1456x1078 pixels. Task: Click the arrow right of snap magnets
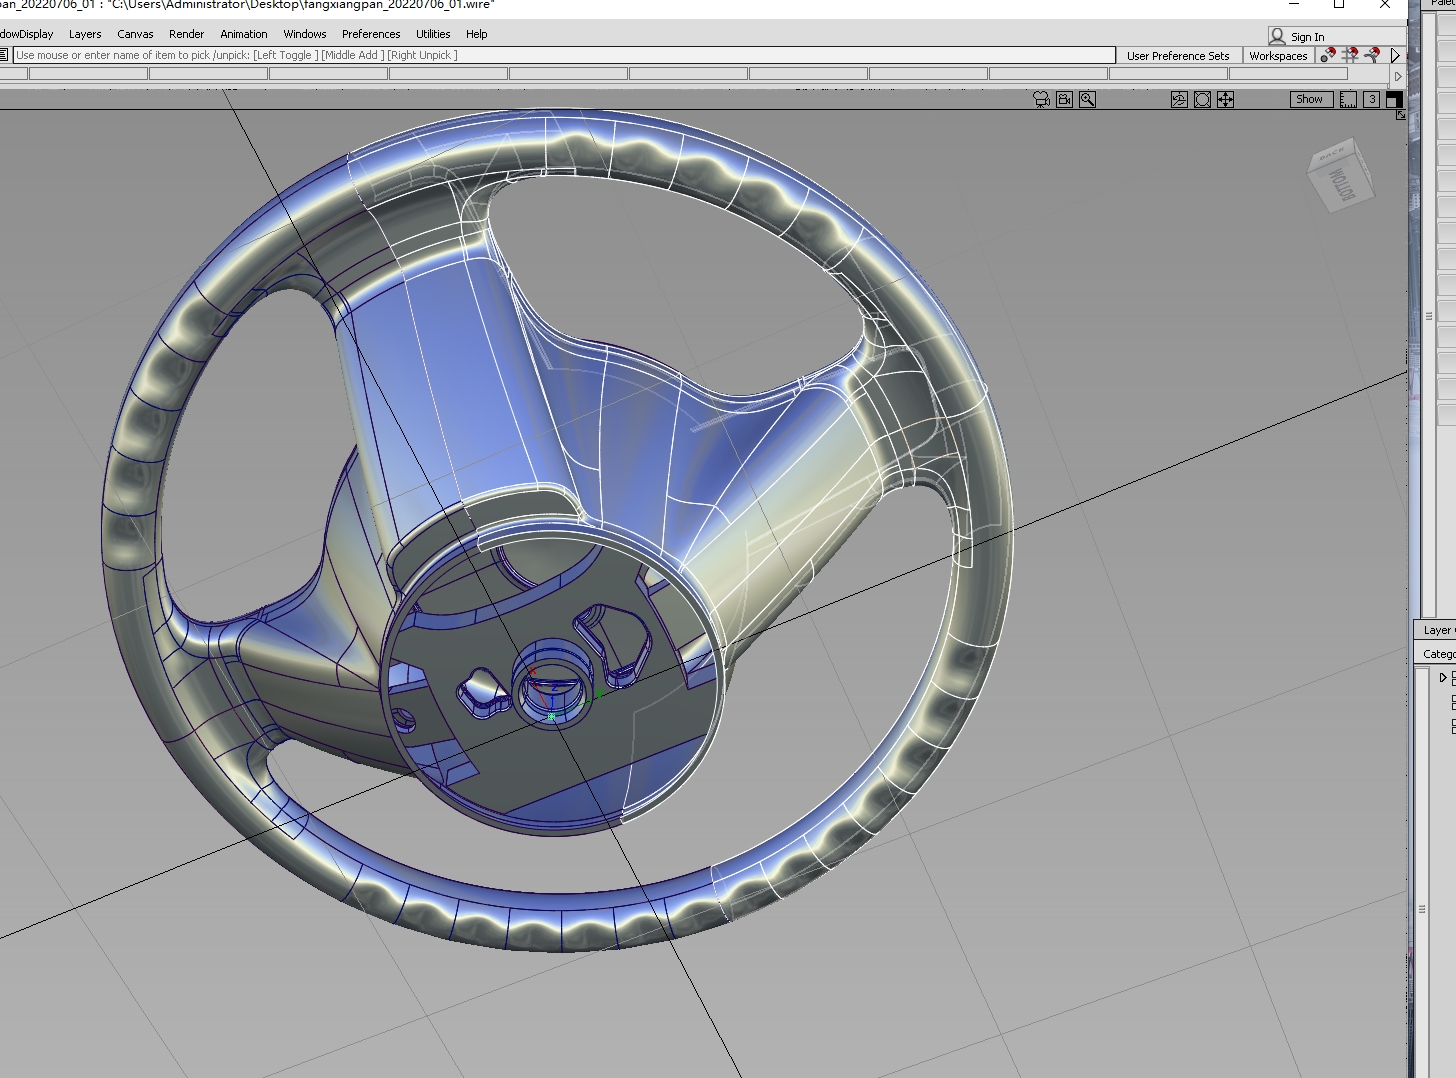click(x=1396, y=55)
